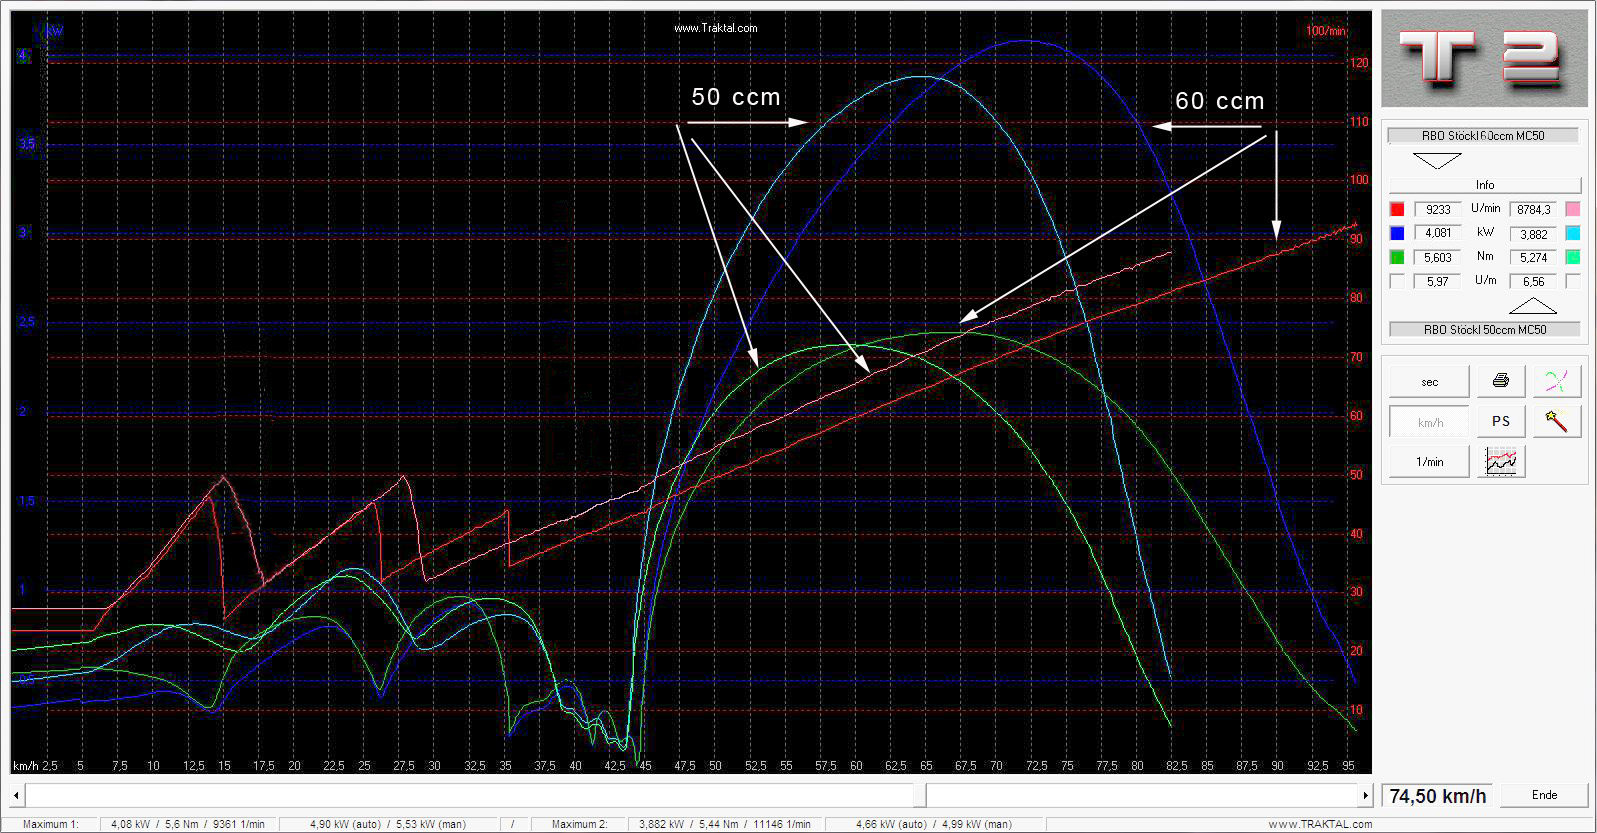Click the 3,882 kW / 5,44 Nm / 11146 1/min status
Image resolution: width=1597 pixels, height=833 pixels.
pyautogui.click(x=723, y=825)
